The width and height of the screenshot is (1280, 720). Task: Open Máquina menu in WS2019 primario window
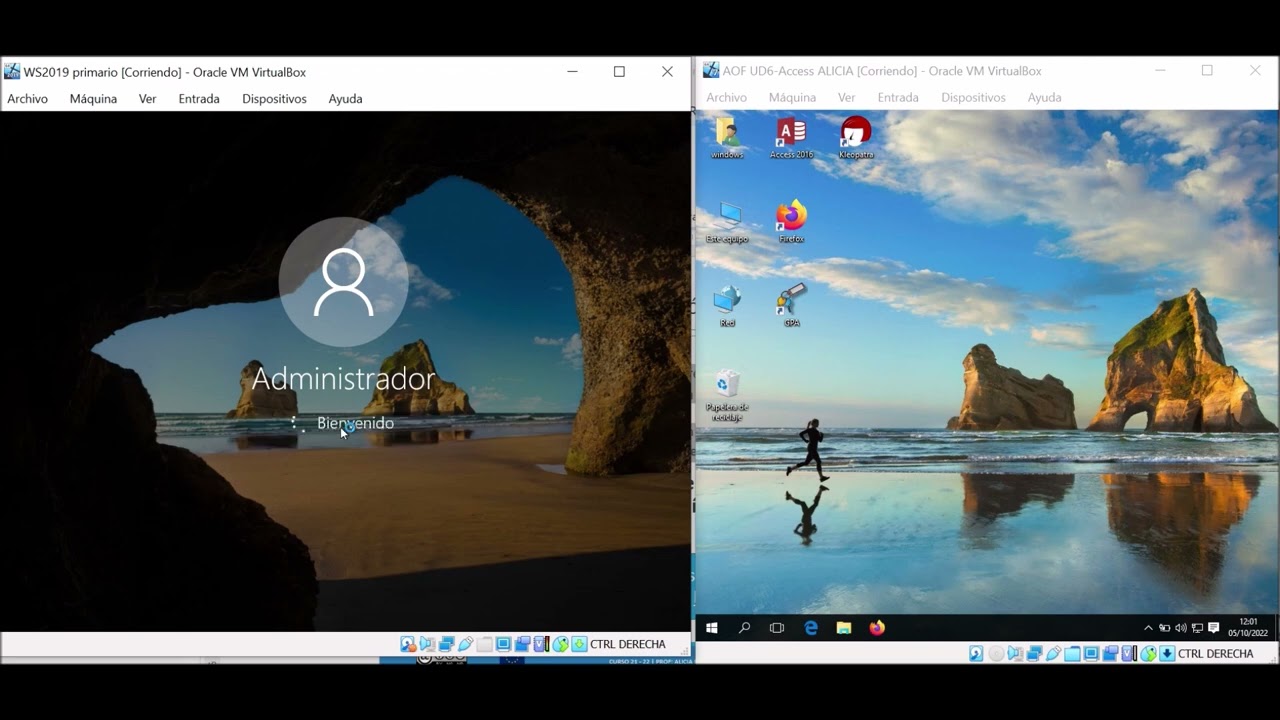93,99
